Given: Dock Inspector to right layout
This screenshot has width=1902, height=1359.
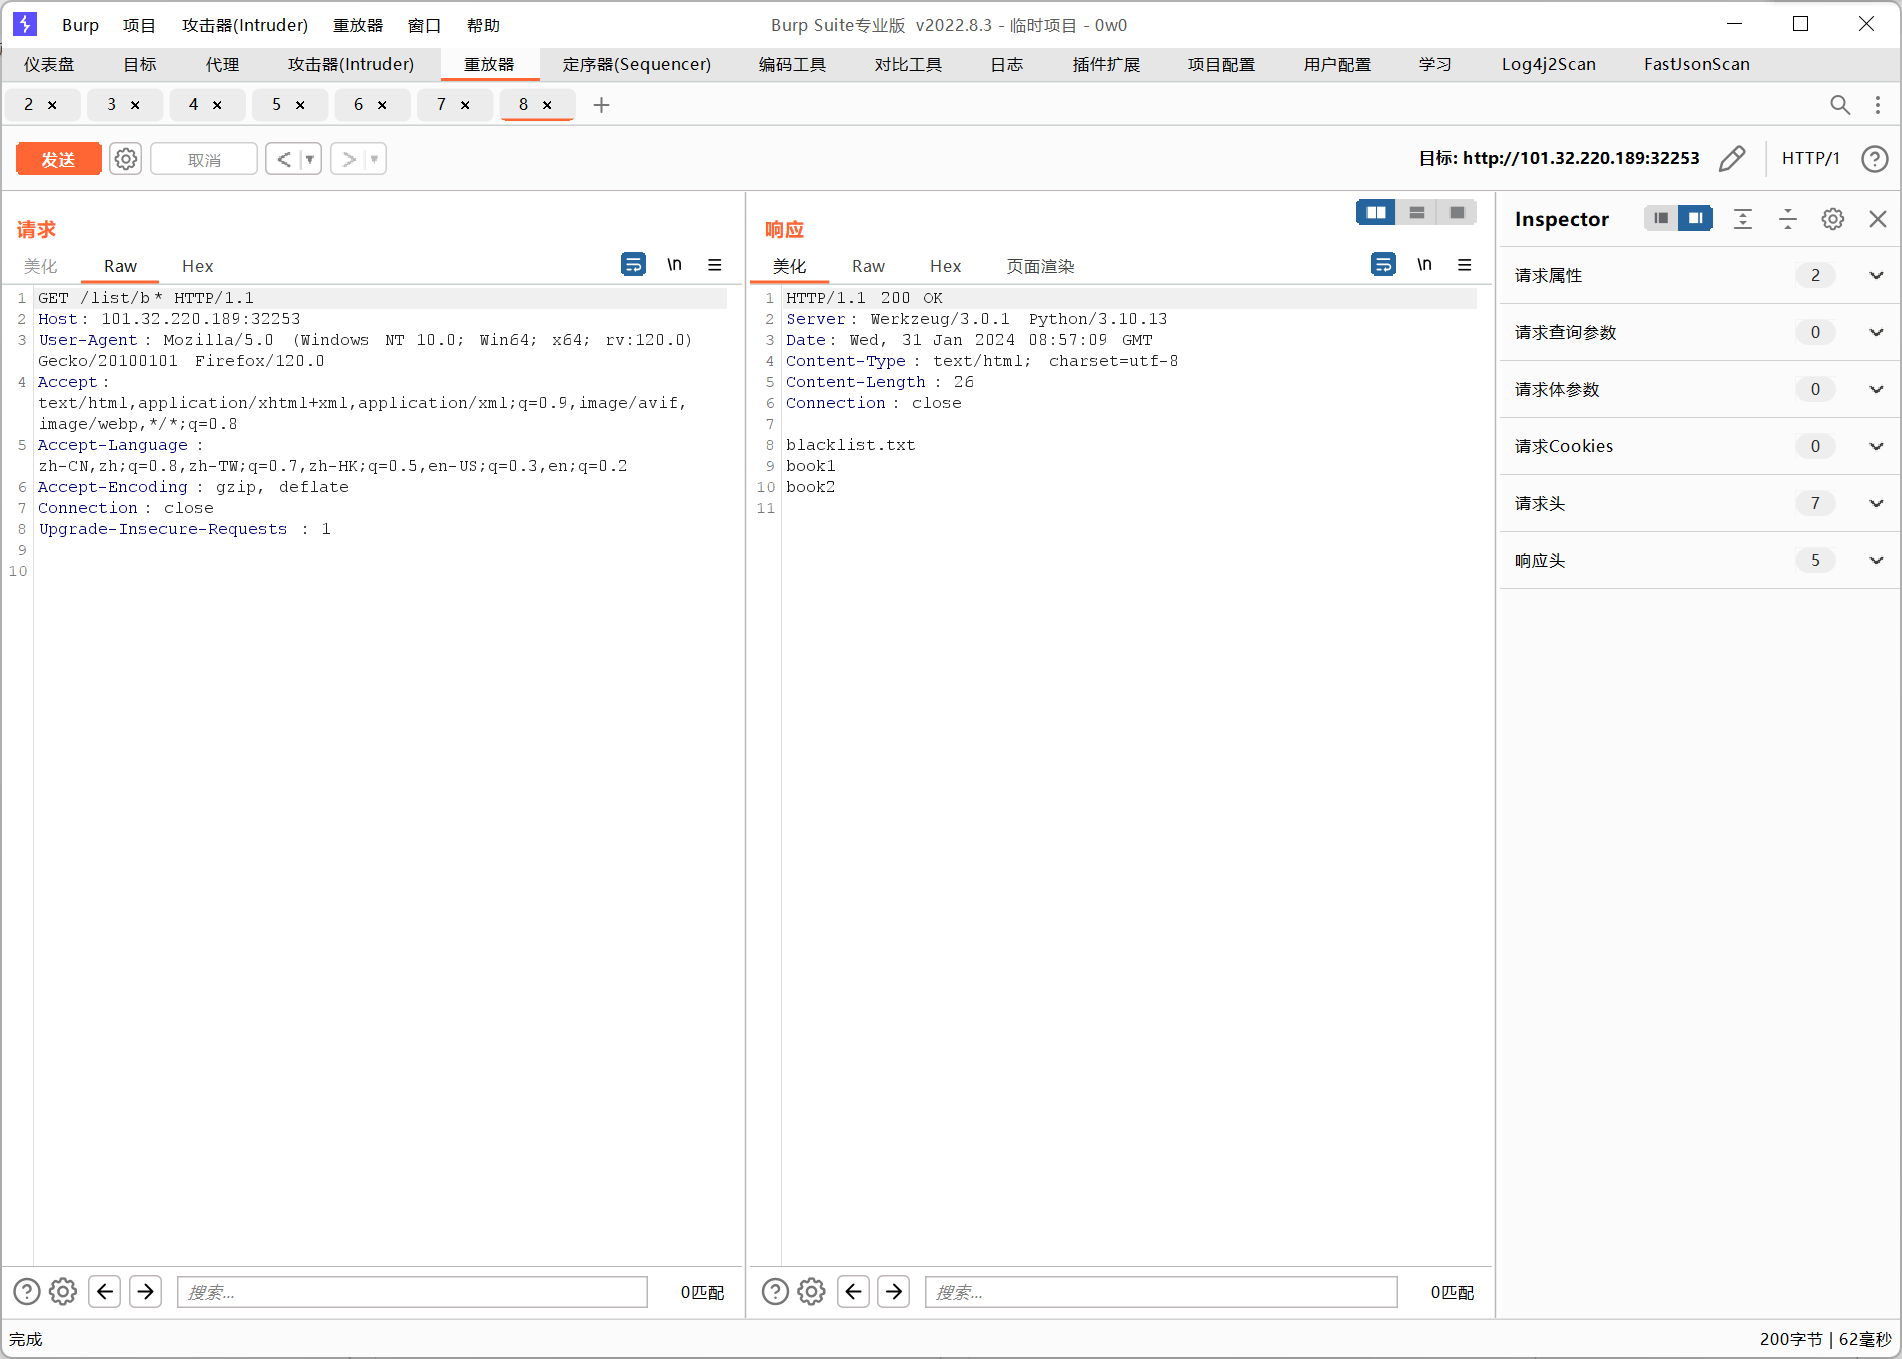Looking at the screenshot, I should 1696,218.
